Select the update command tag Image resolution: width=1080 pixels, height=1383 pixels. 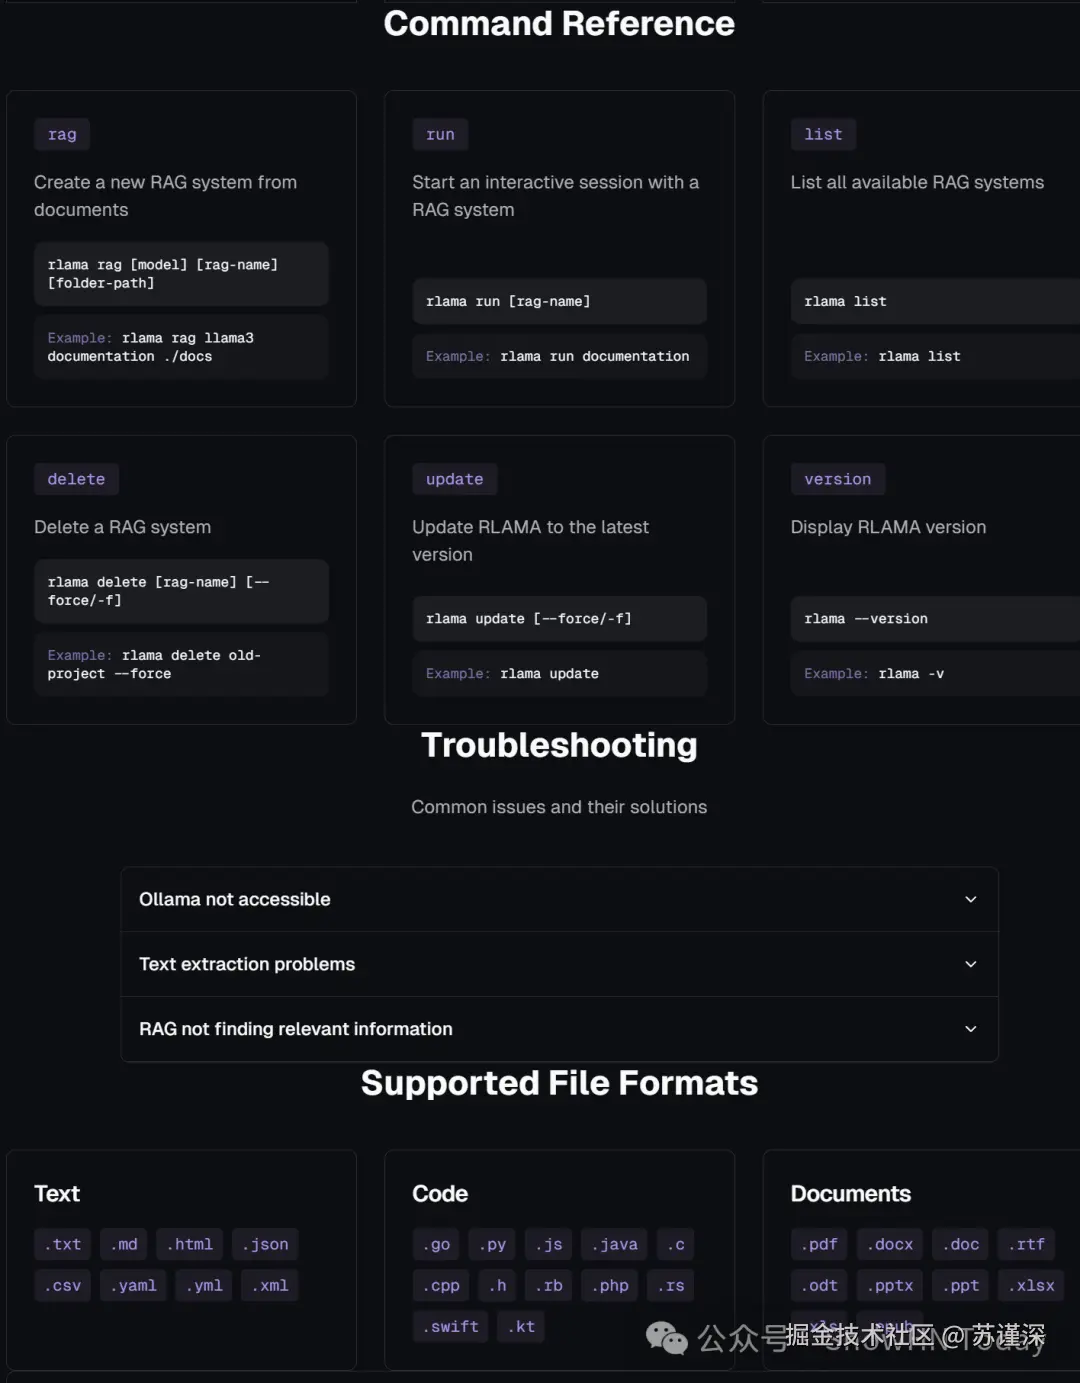pos(454,479)
